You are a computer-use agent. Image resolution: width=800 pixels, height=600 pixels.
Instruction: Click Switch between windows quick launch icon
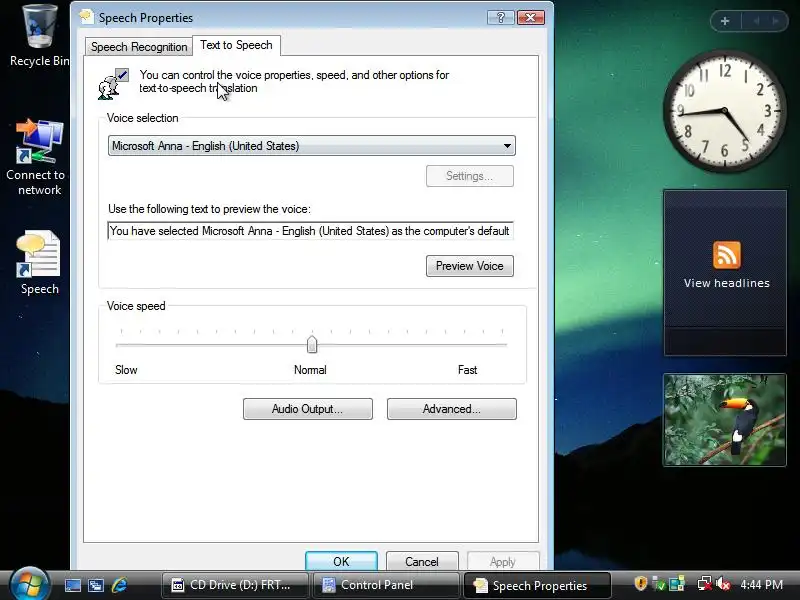click(95, 585)
